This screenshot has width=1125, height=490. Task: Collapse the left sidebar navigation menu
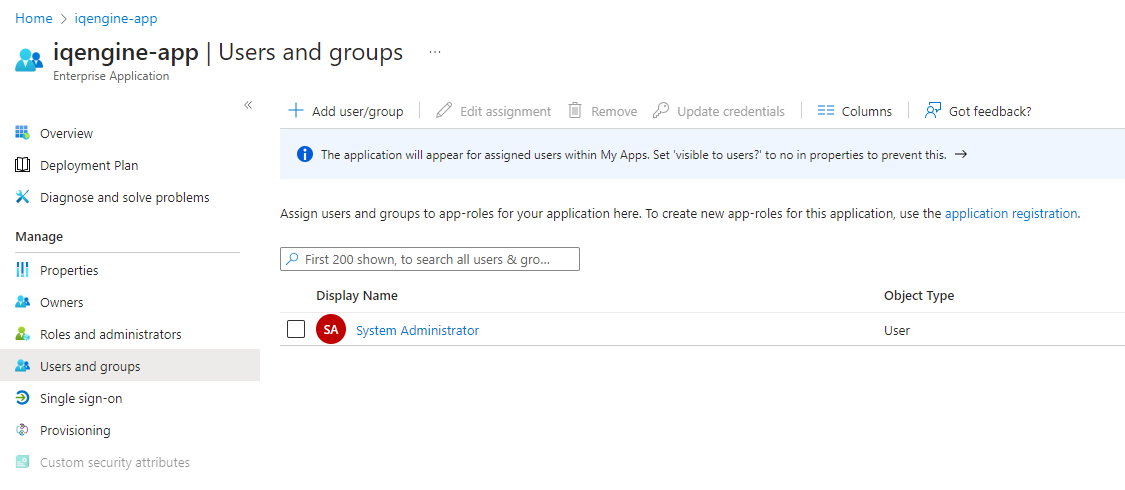coord(248,105)
